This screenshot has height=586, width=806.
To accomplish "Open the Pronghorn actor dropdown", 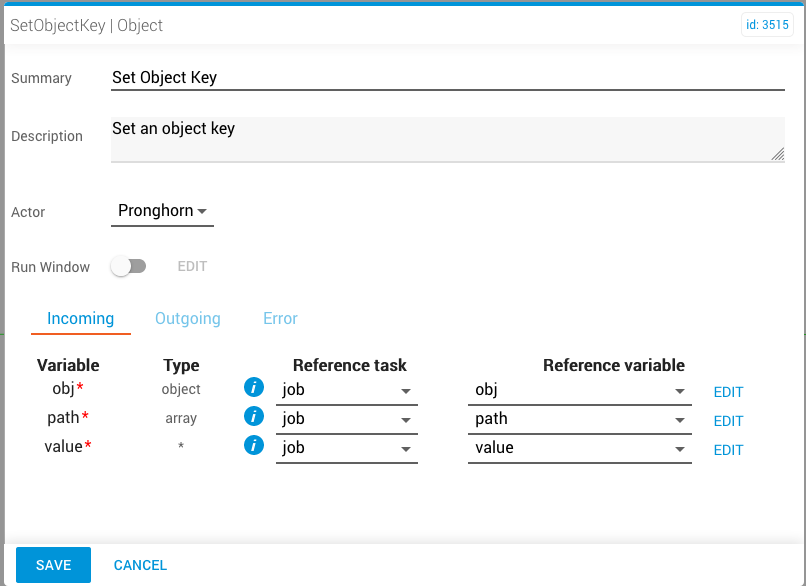I will (162, 211).
